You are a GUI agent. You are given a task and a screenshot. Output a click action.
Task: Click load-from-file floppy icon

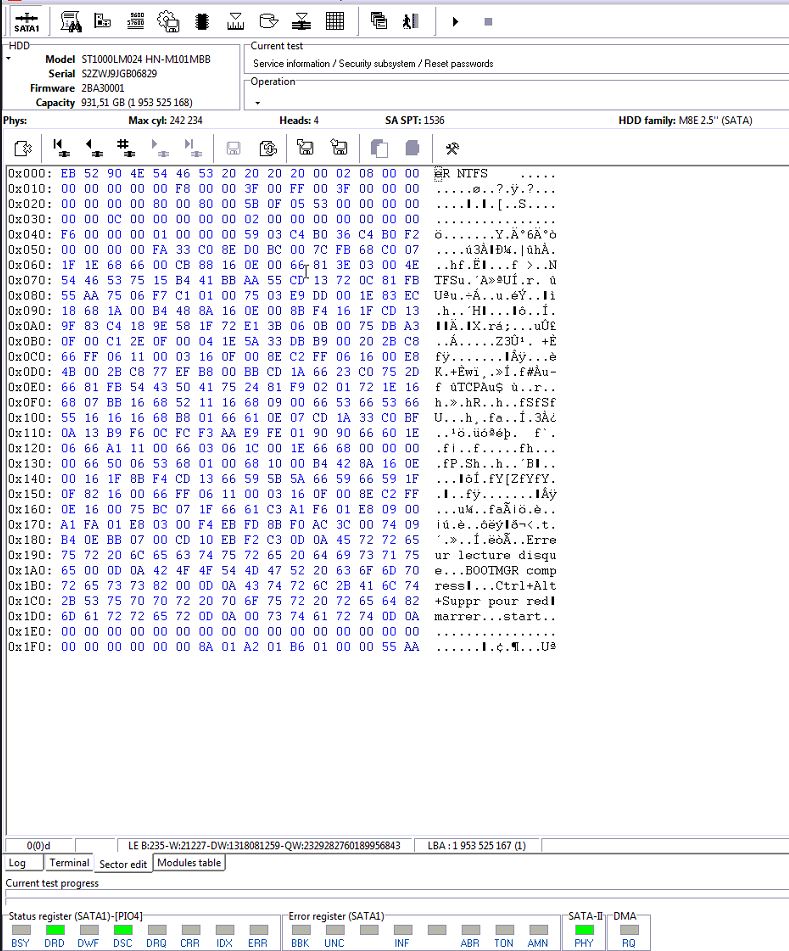point(305,147)
